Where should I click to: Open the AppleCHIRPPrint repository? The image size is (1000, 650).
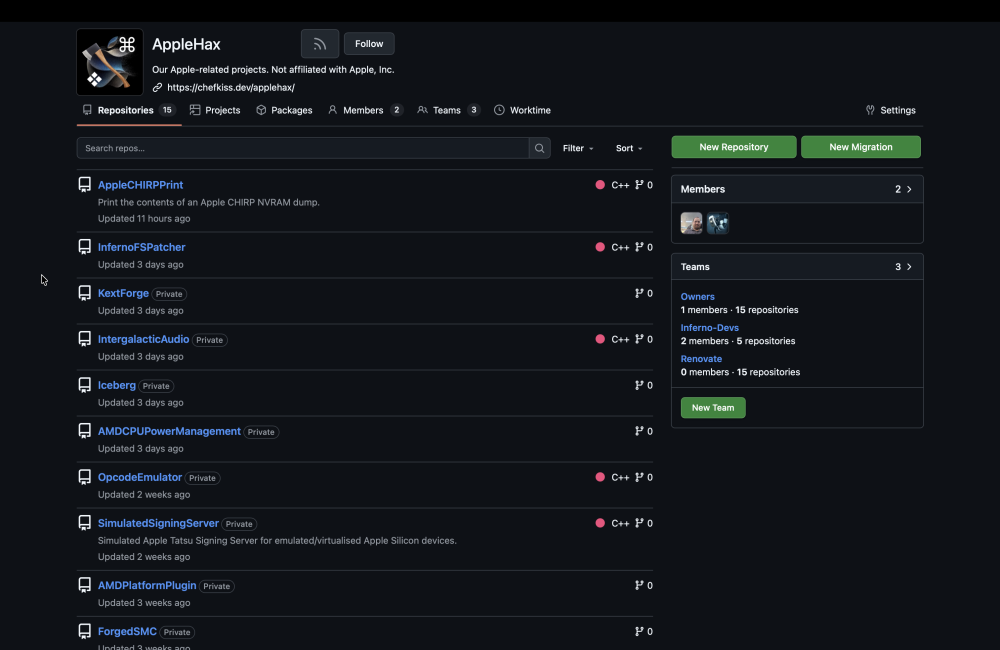(140, 185)
